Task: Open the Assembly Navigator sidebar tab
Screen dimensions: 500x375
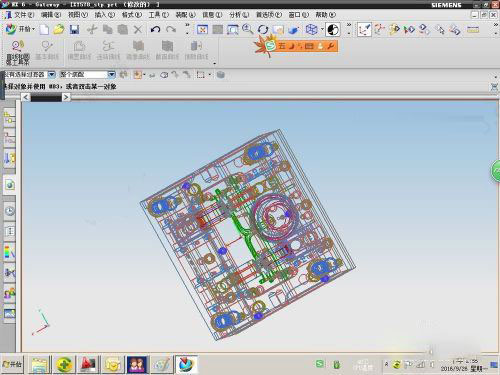Action: [9, 118]
